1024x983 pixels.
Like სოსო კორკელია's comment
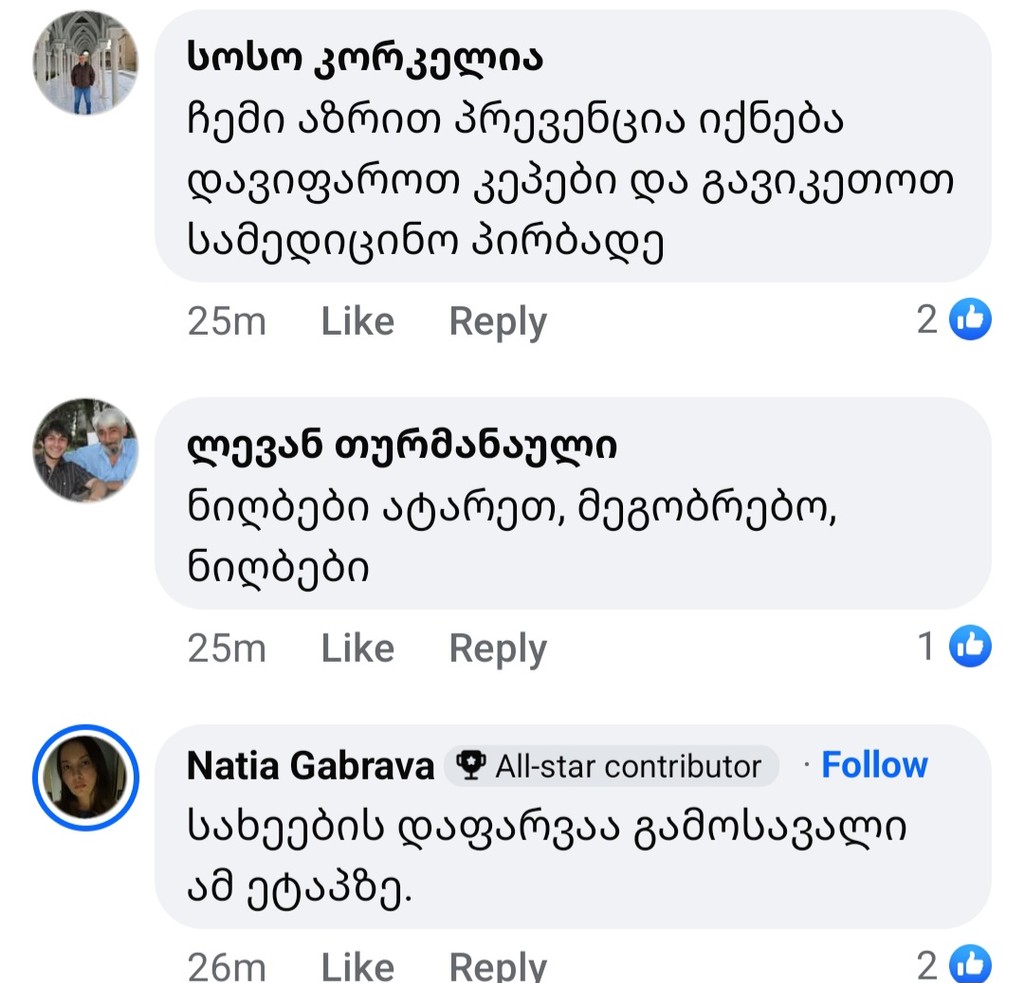click(357, 321)
